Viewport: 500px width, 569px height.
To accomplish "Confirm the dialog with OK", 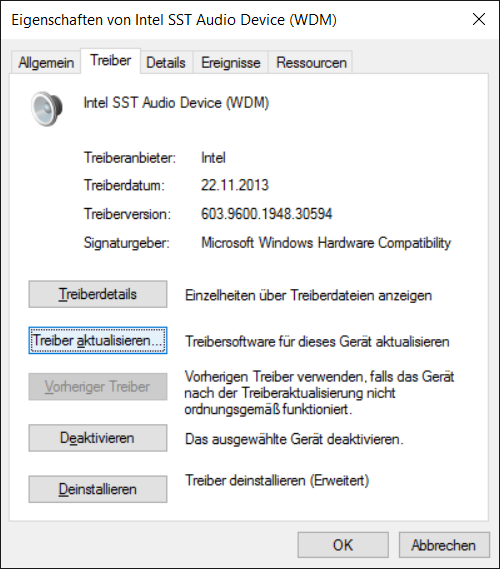I will tap(343, 545).
